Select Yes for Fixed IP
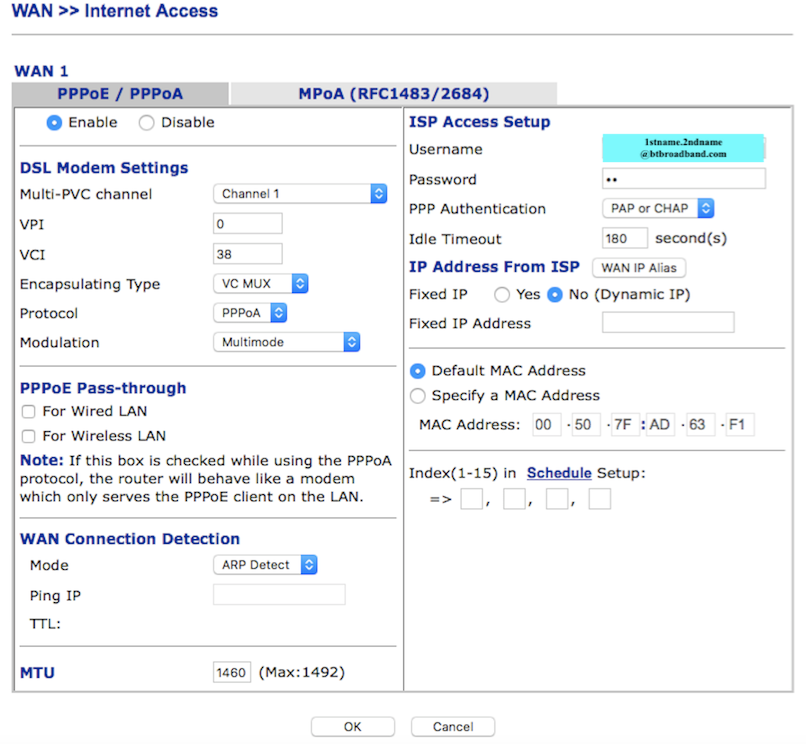This screenshot has width=806, height=744. pyautogui.click(x=502, y=295)
